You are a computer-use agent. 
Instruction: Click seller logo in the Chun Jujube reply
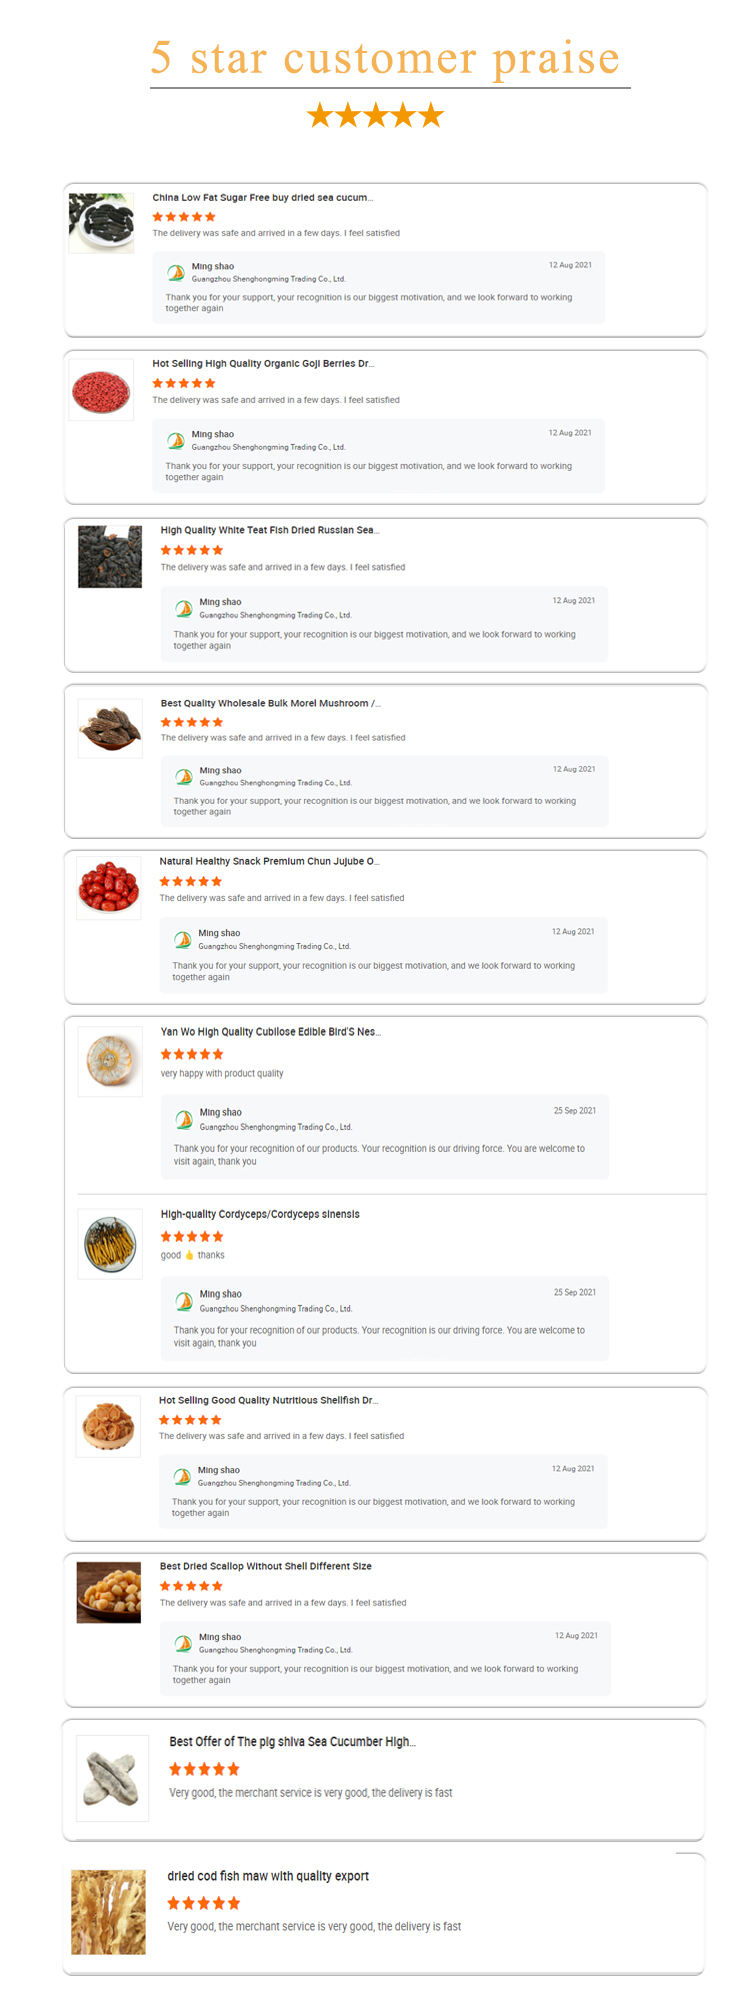(x=183, y=939)
